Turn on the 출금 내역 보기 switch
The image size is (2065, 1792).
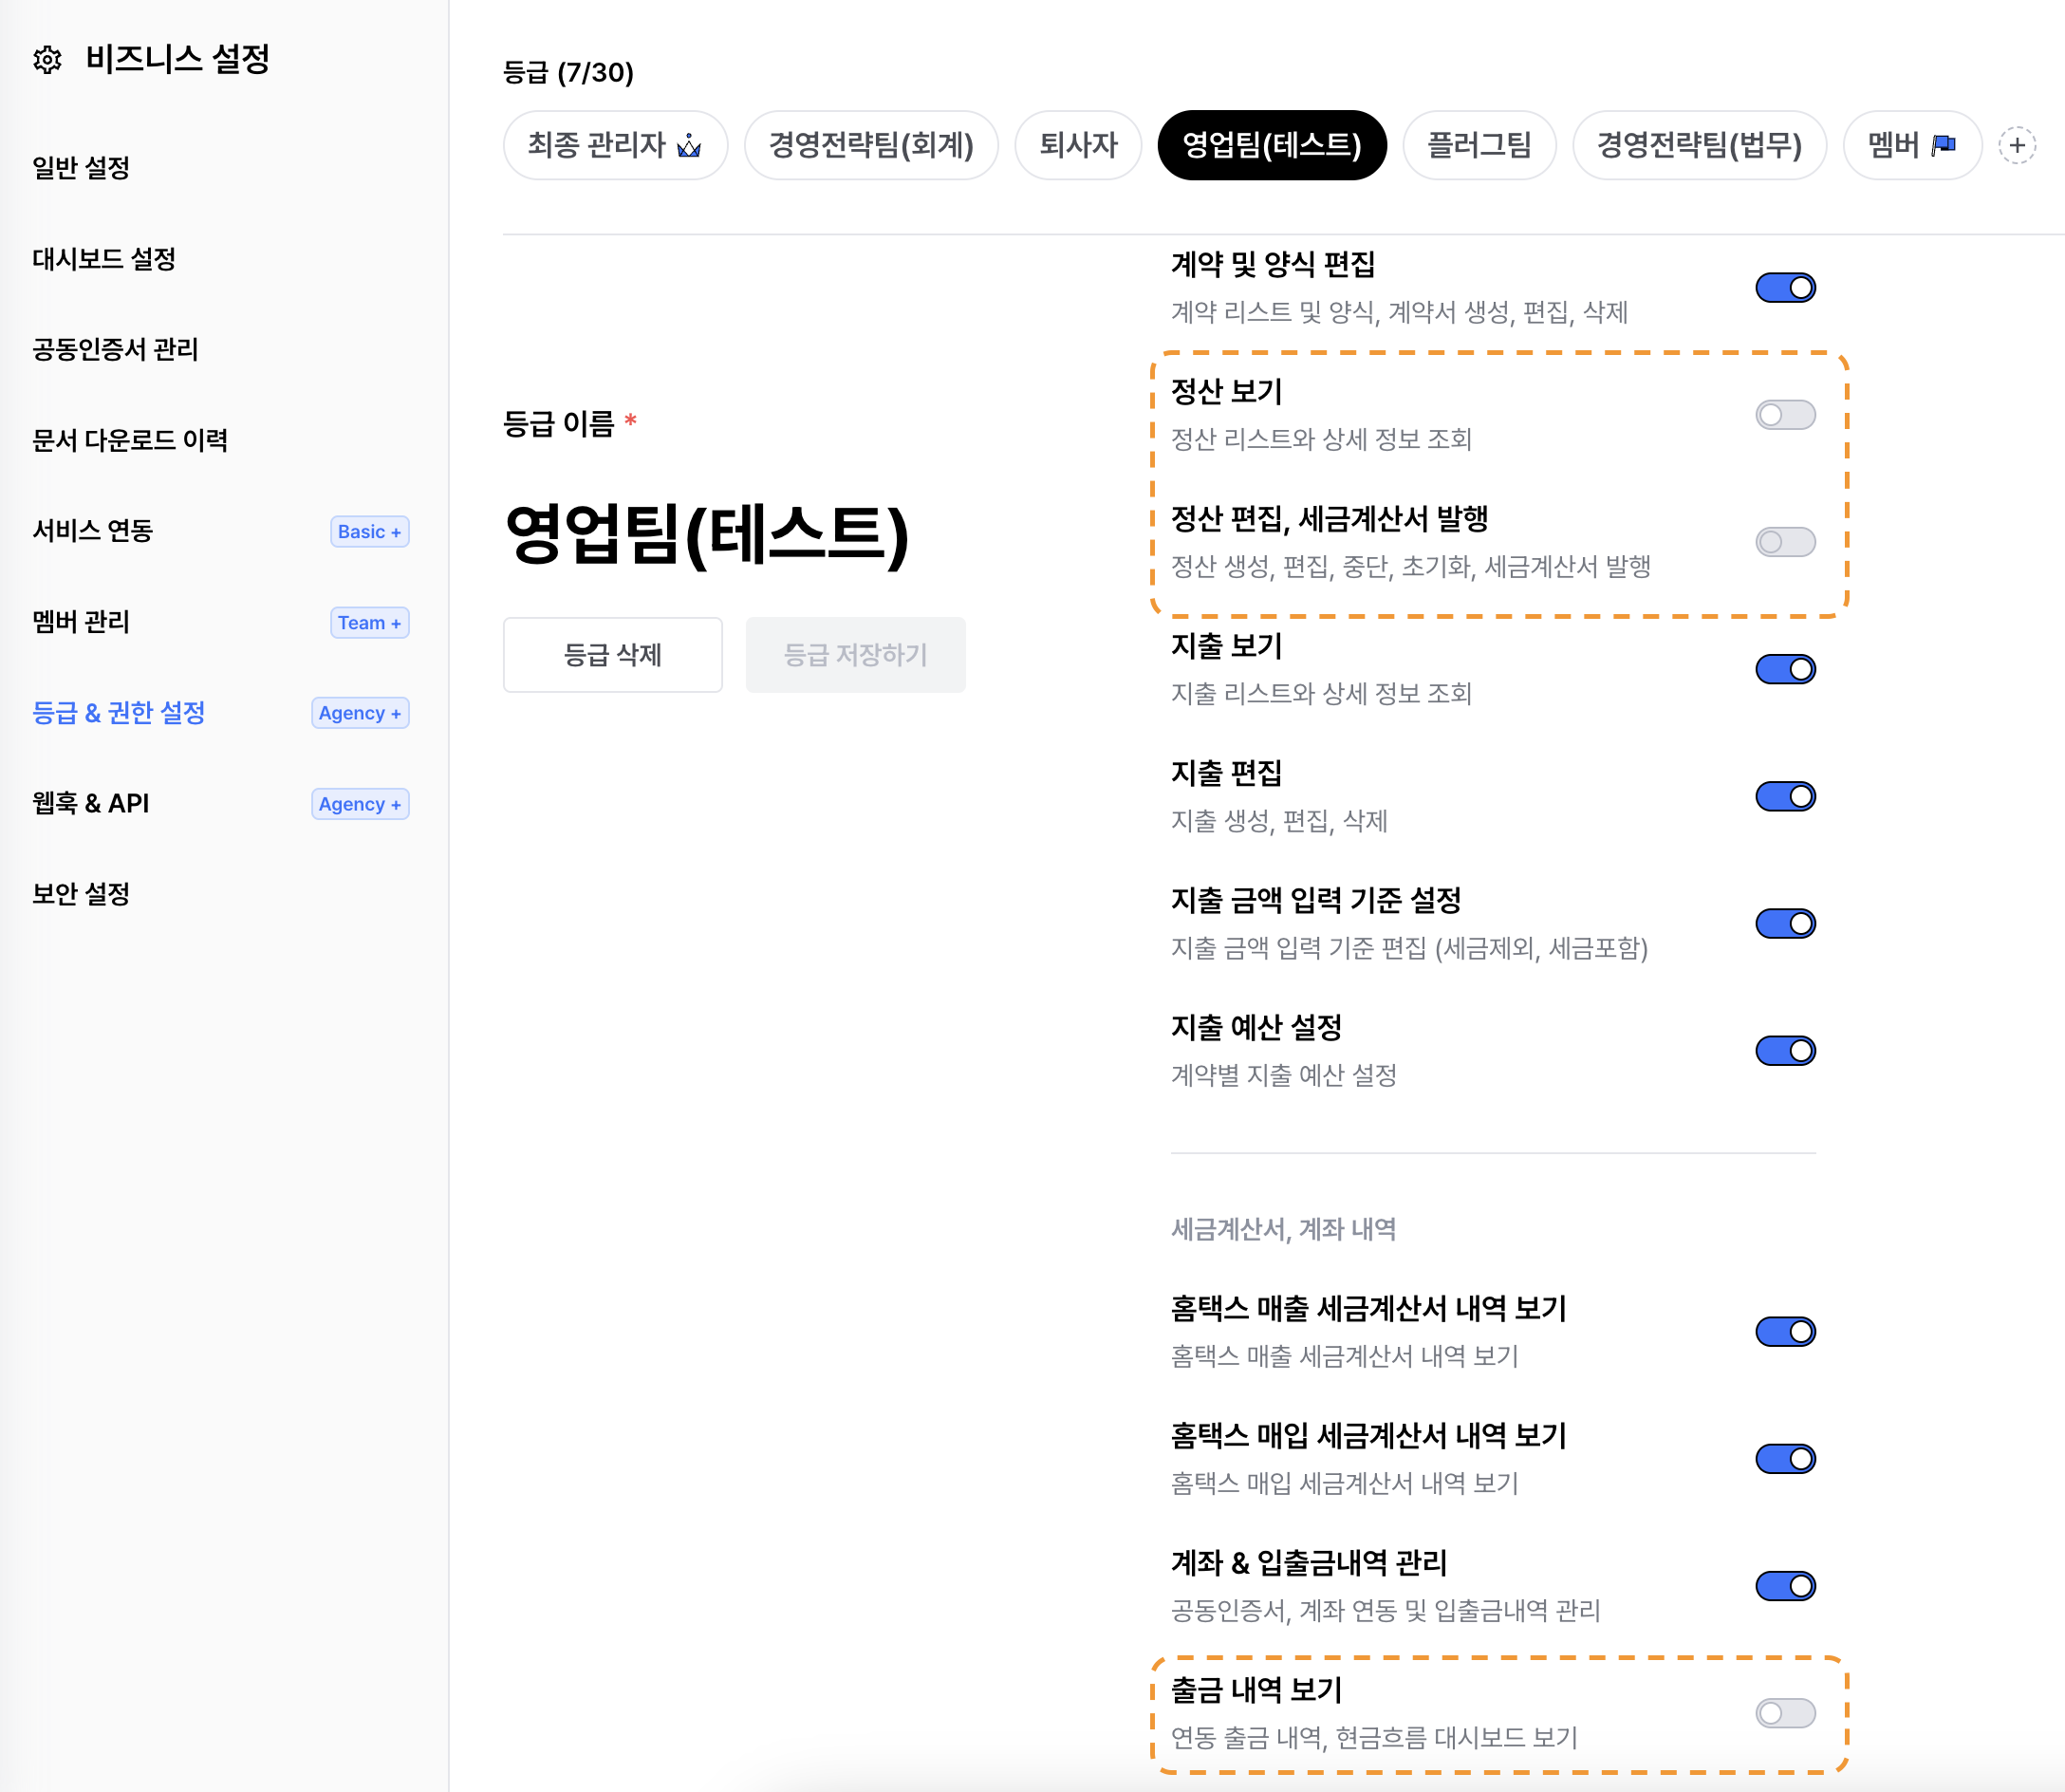(x=1784, y=1713)
